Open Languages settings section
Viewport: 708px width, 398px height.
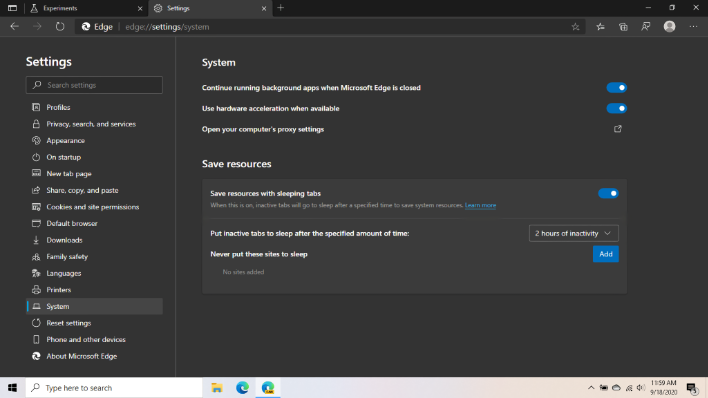tap(94, 273)
